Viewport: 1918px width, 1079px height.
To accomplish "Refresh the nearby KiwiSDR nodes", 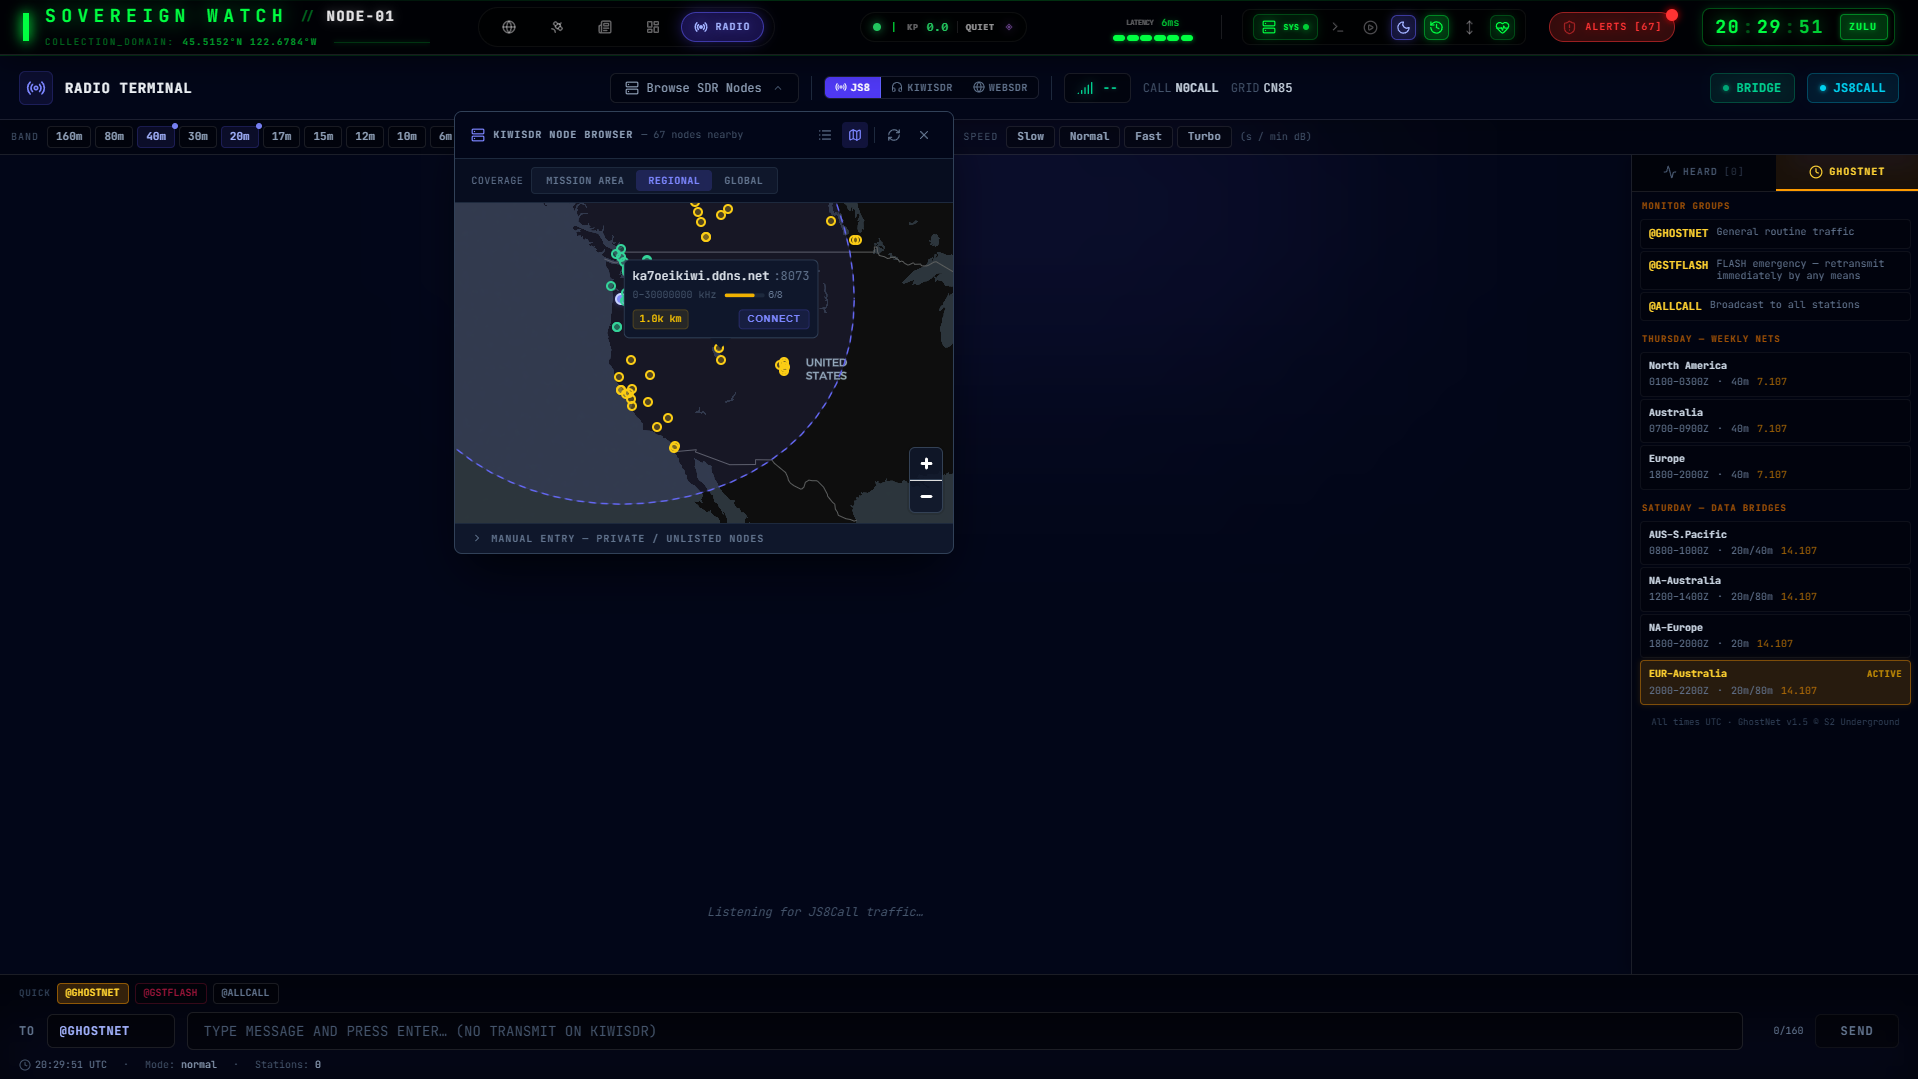I will (894, 135).
